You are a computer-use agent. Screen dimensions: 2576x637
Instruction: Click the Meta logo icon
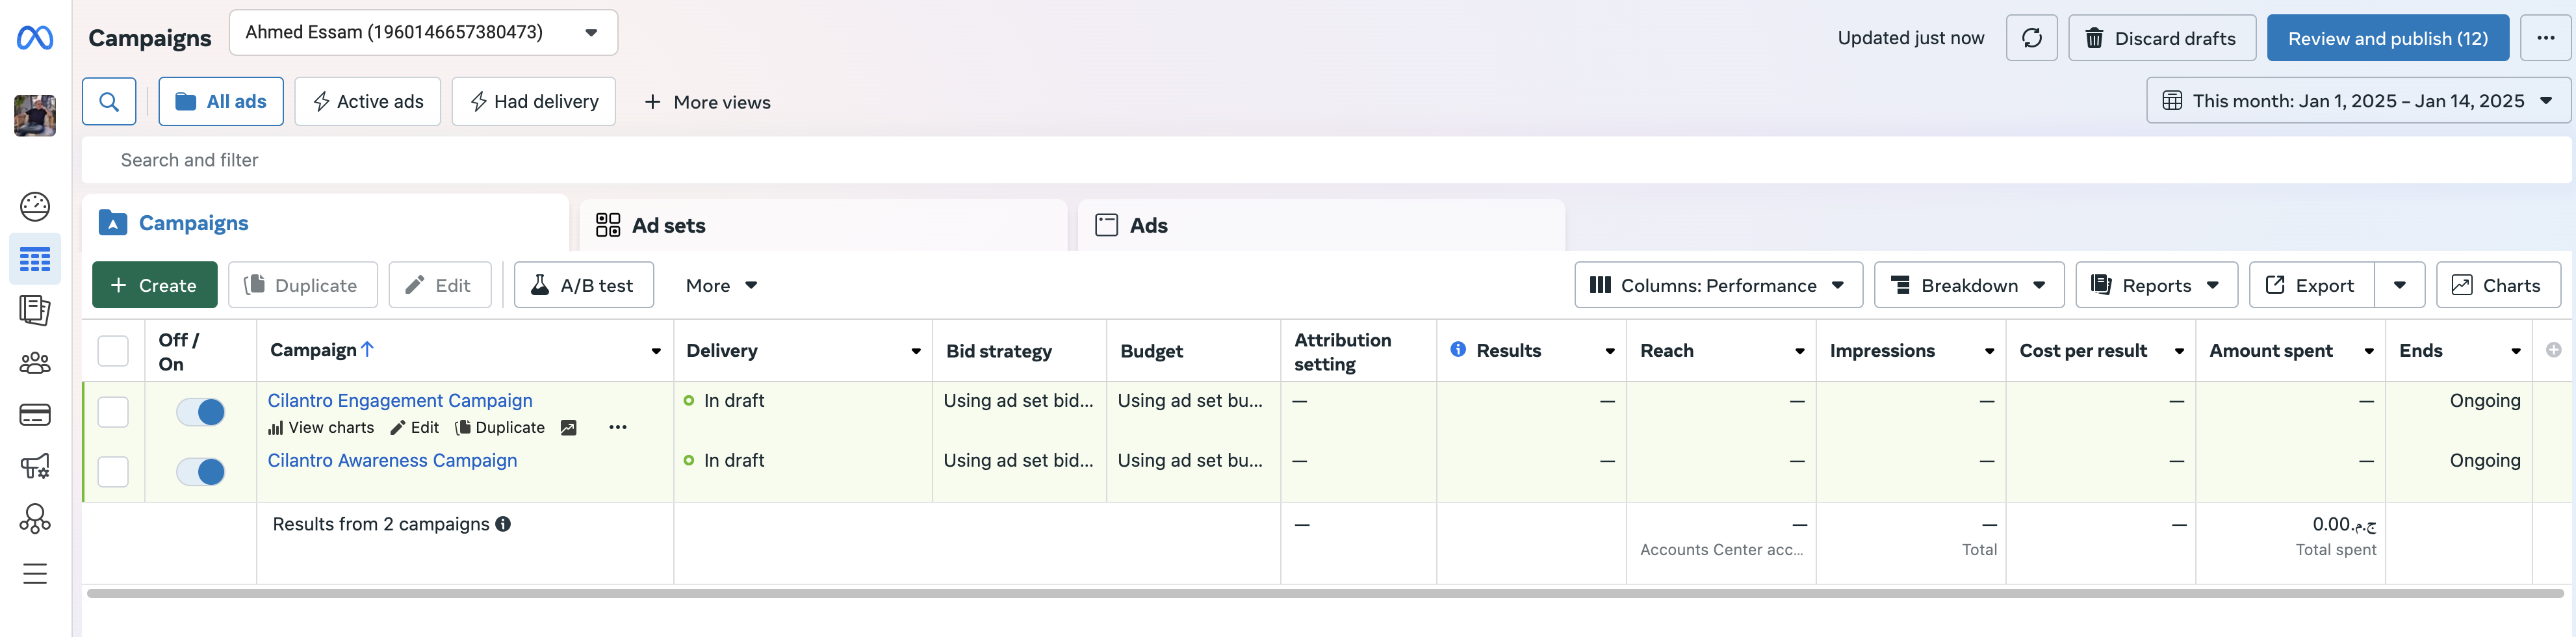coord(35,38)
